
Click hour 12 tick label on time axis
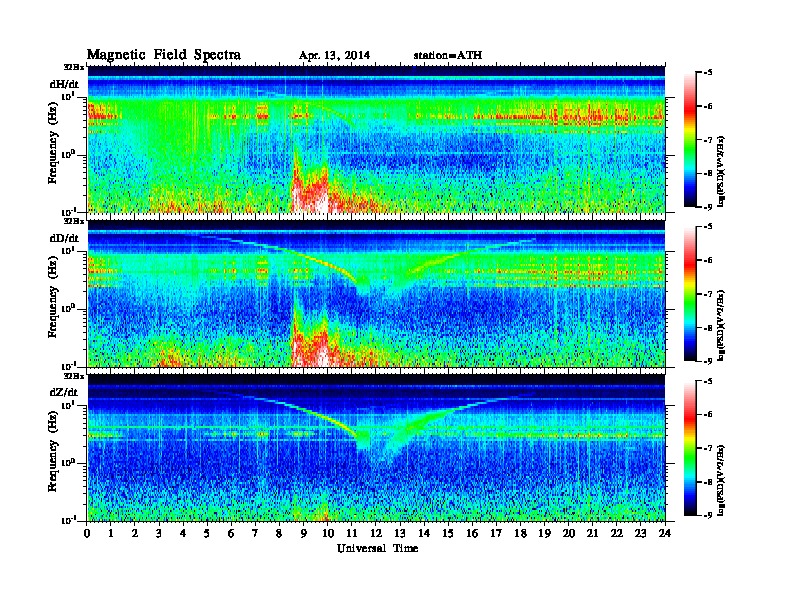376,534
